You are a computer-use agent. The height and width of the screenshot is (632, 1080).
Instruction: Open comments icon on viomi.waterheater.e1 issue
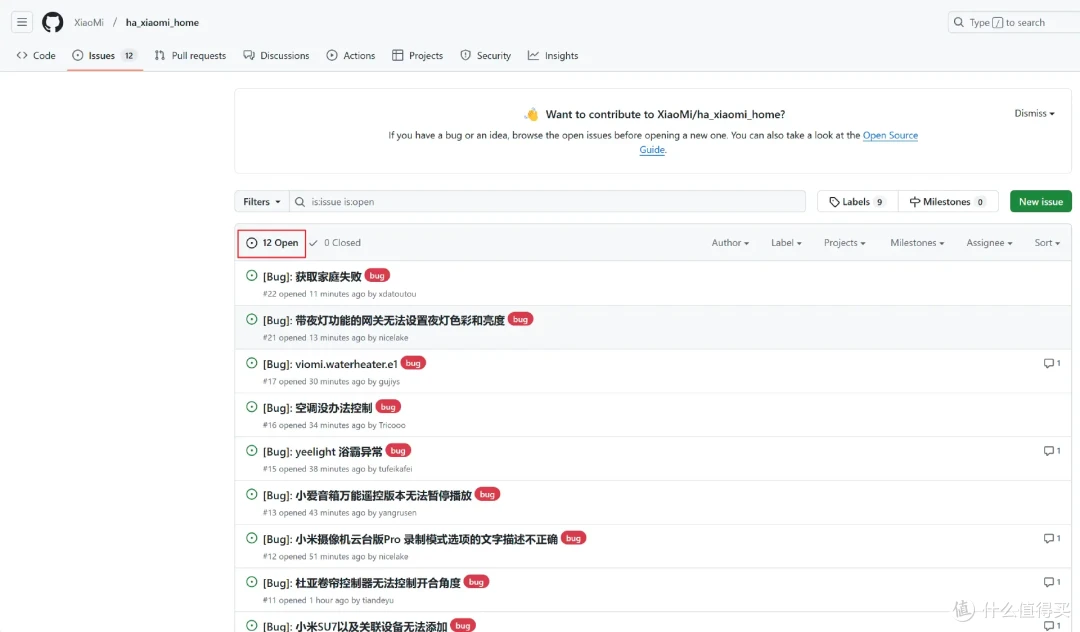click(1052, 363)
